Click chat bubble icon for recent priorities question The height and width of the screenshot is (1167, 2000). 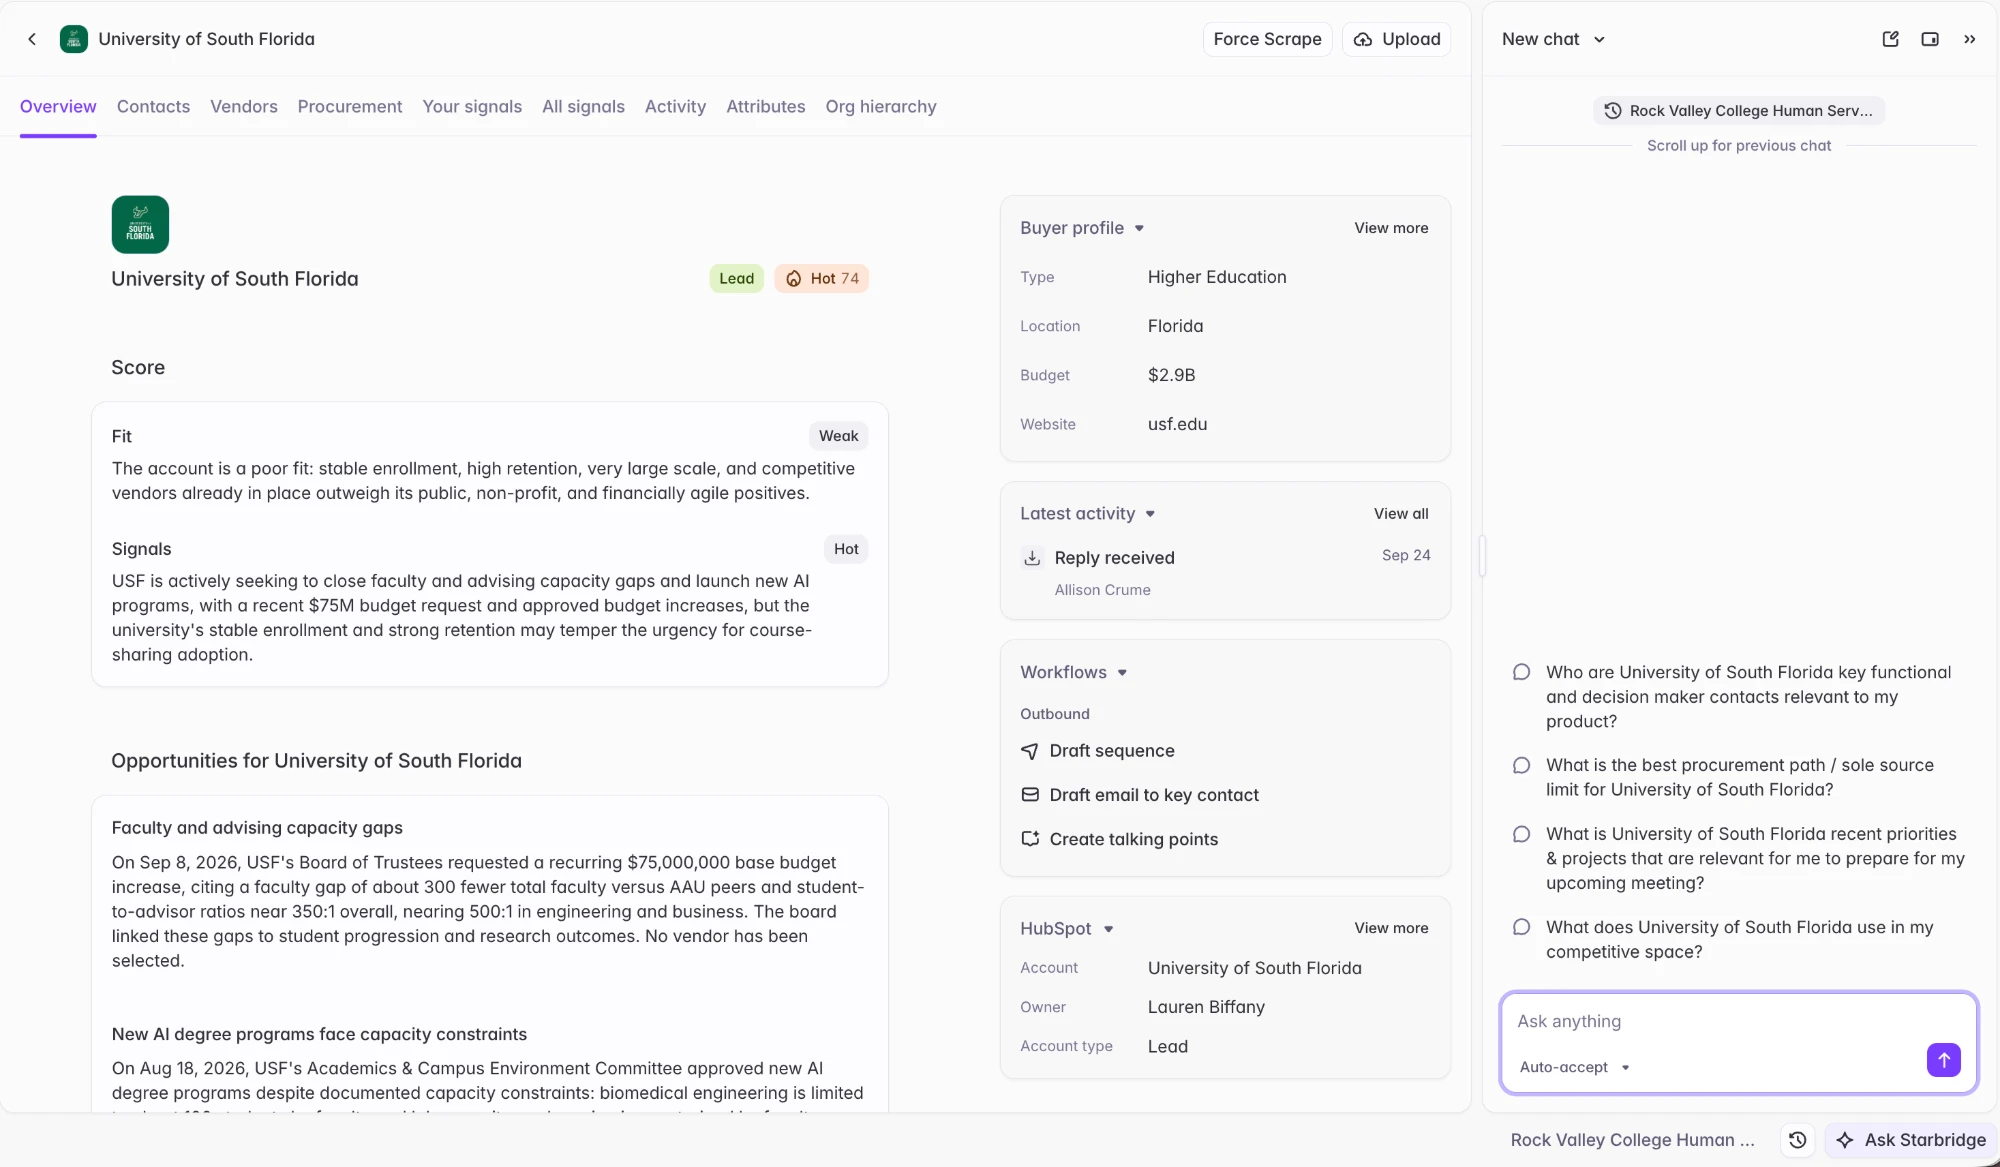pyautogui.click(x=1521, y=834)
